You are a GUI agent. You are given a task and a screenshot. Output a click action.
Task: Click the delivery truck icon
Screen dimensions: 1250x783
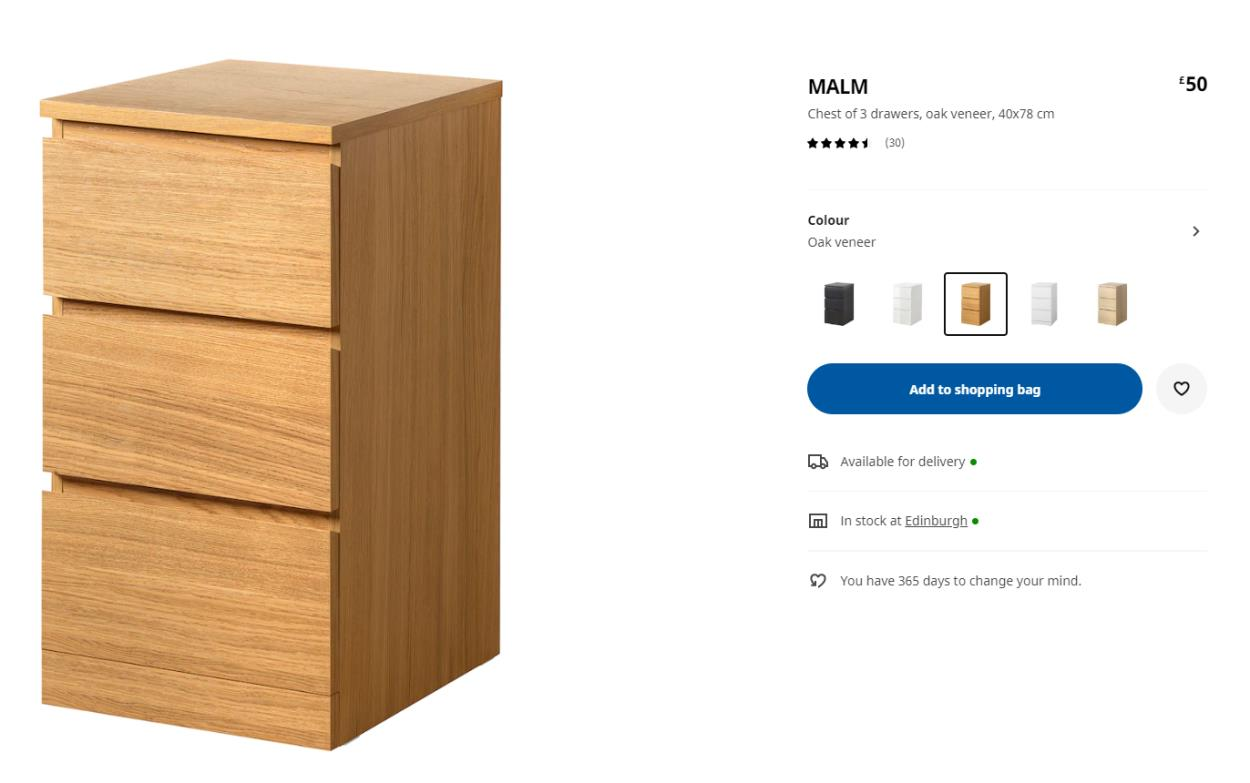point(818,462)
